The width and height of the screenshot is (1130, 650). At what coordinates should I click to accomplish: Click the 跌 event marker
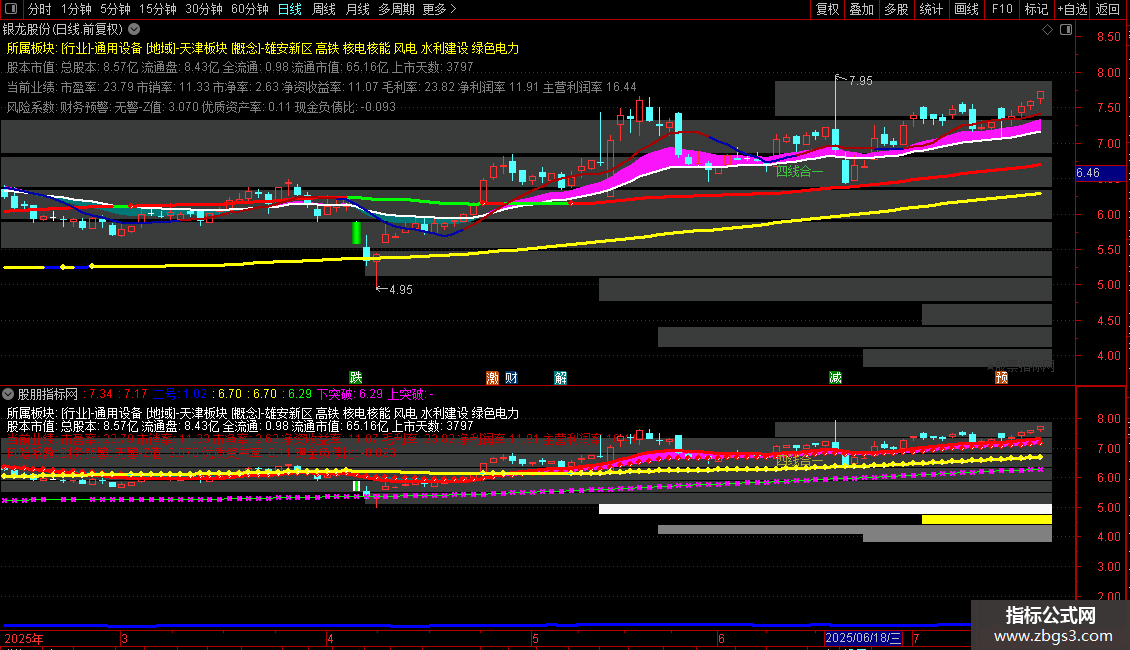[x=355, y=377]
